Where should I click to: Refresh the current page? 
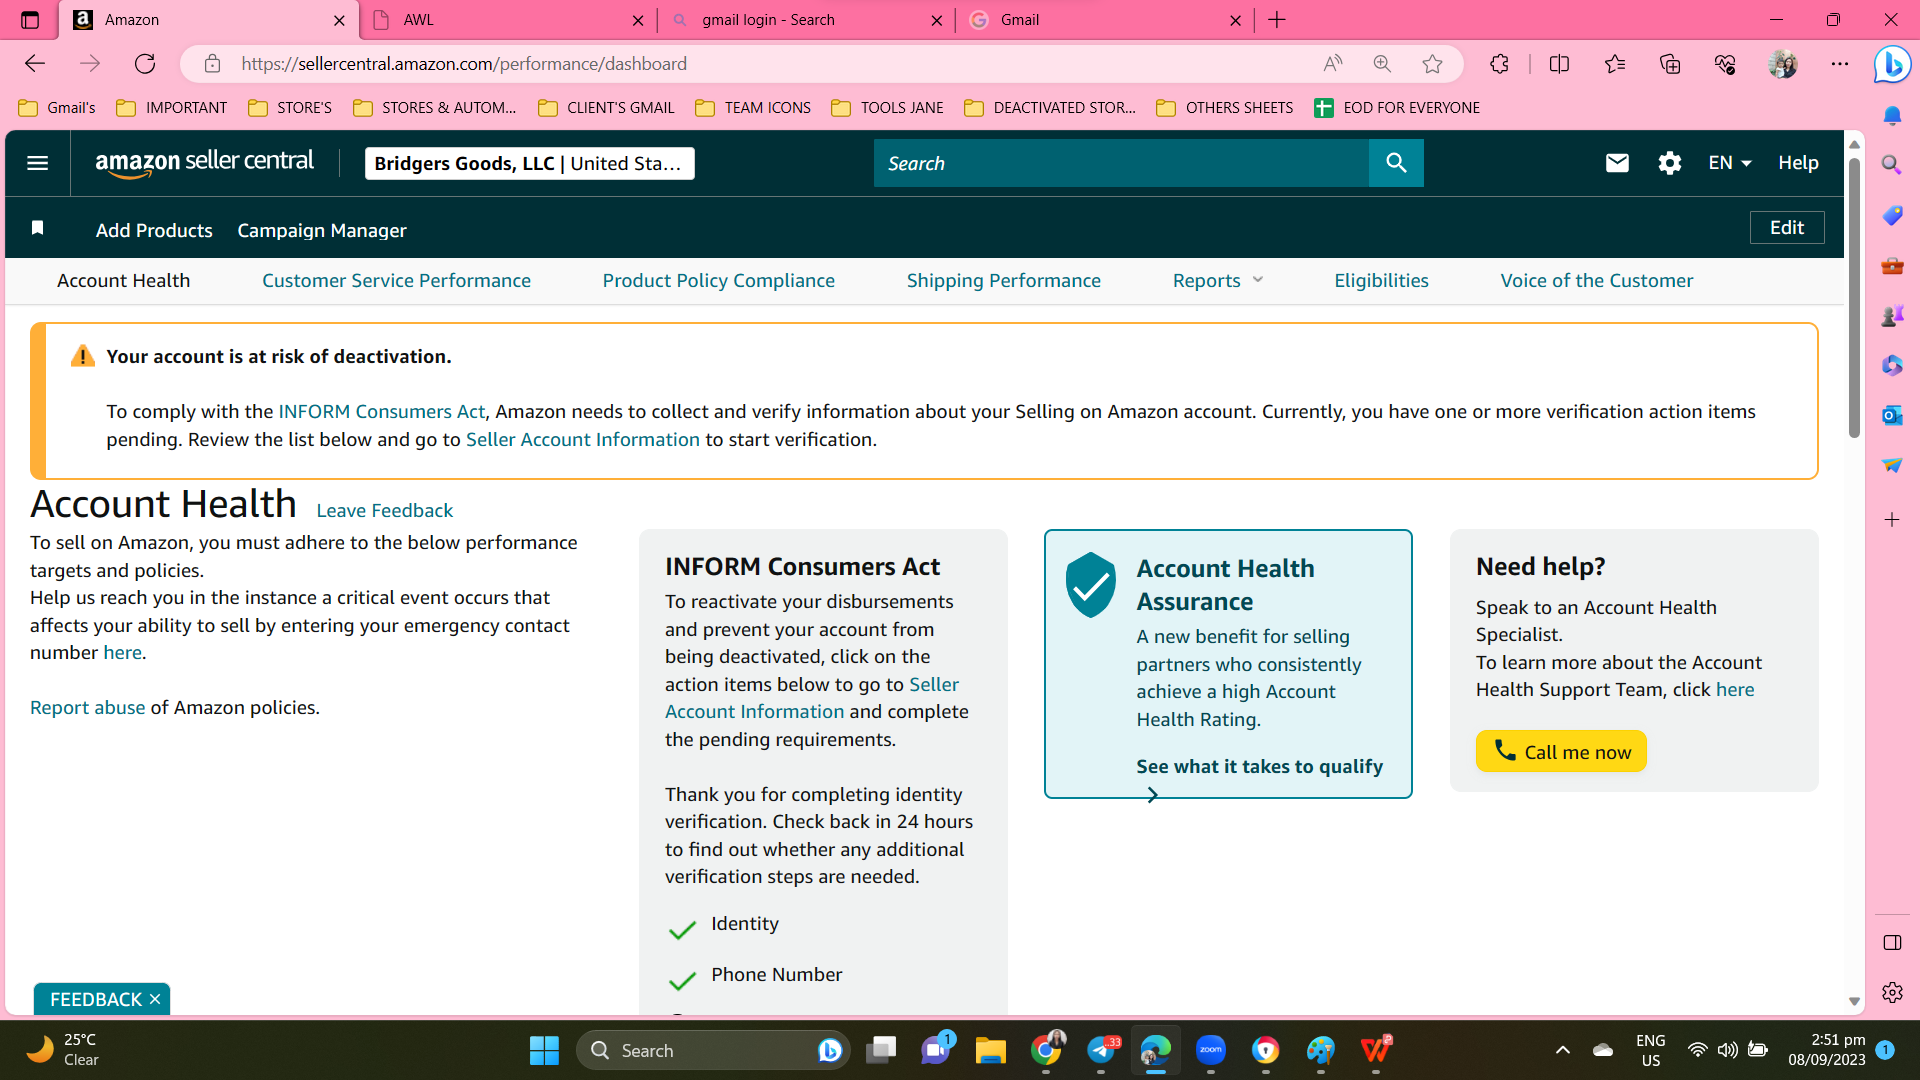145,64
